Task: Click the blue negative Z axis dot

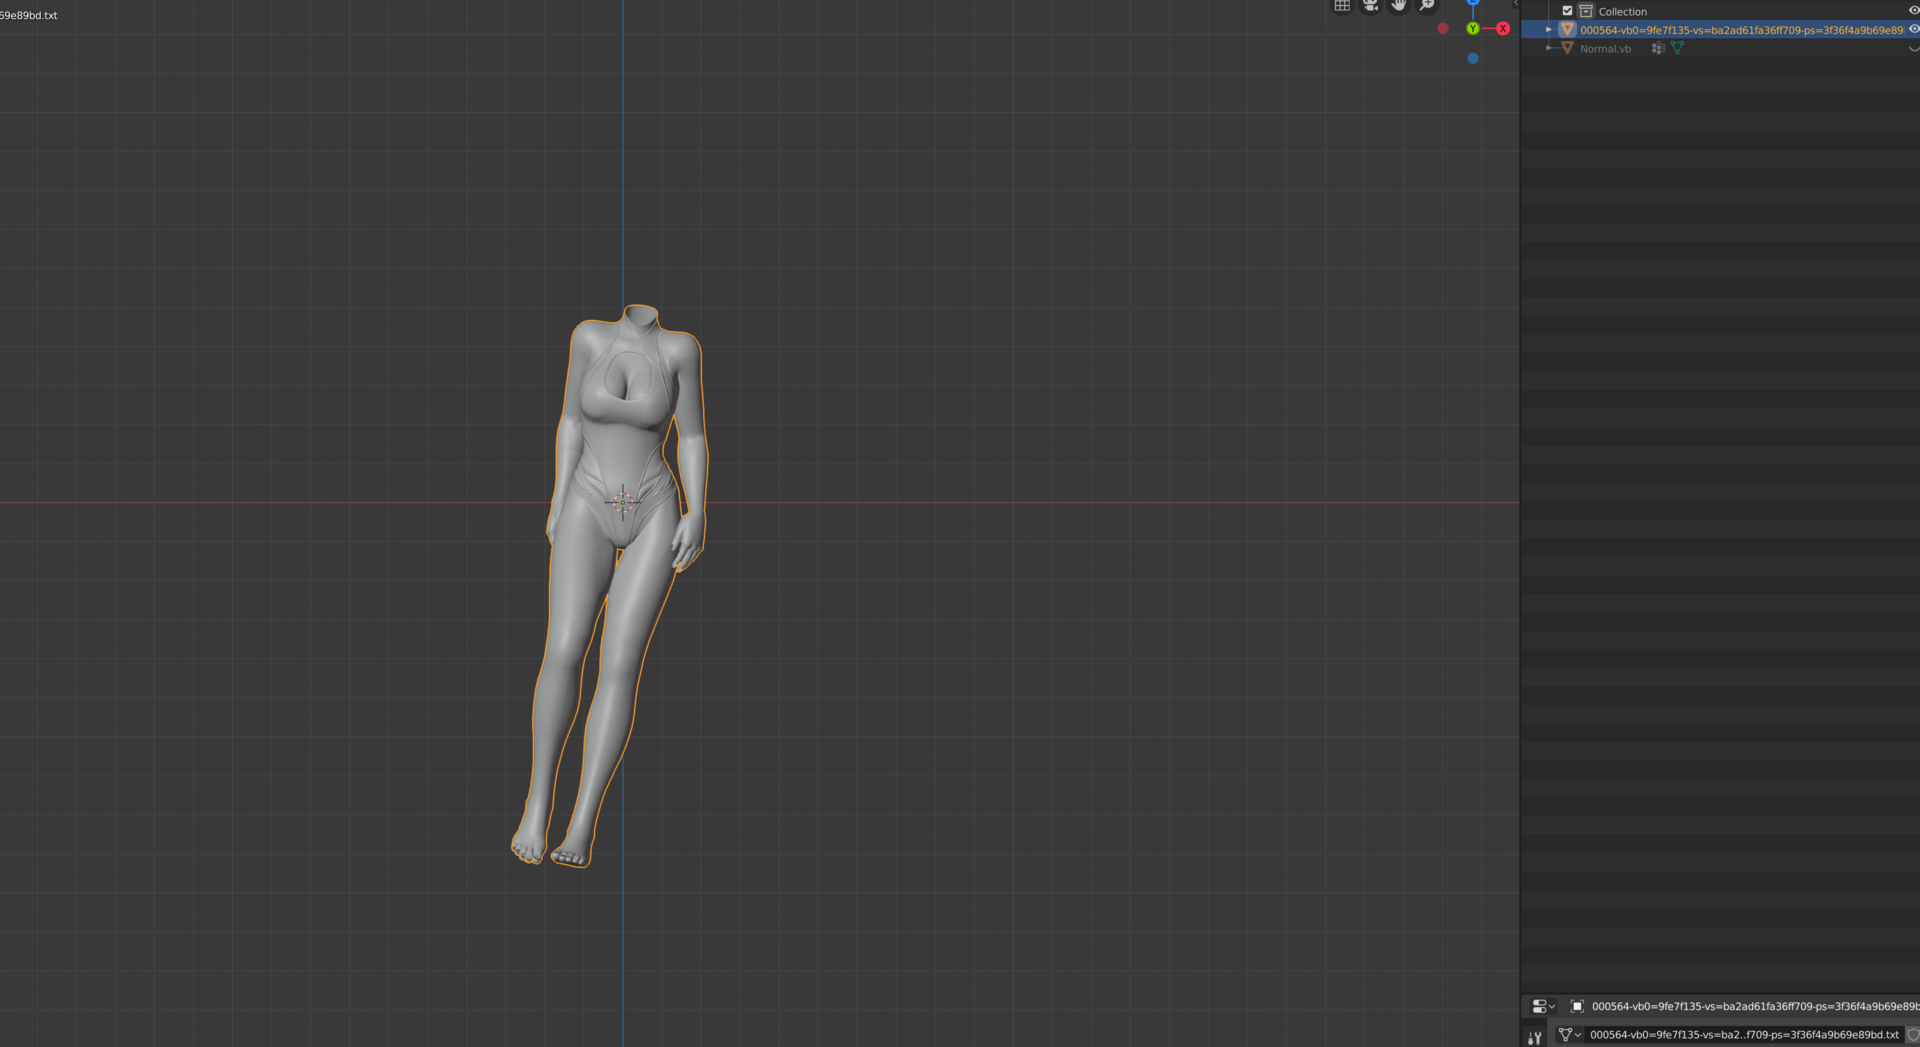Action: tap(1473, 59)
